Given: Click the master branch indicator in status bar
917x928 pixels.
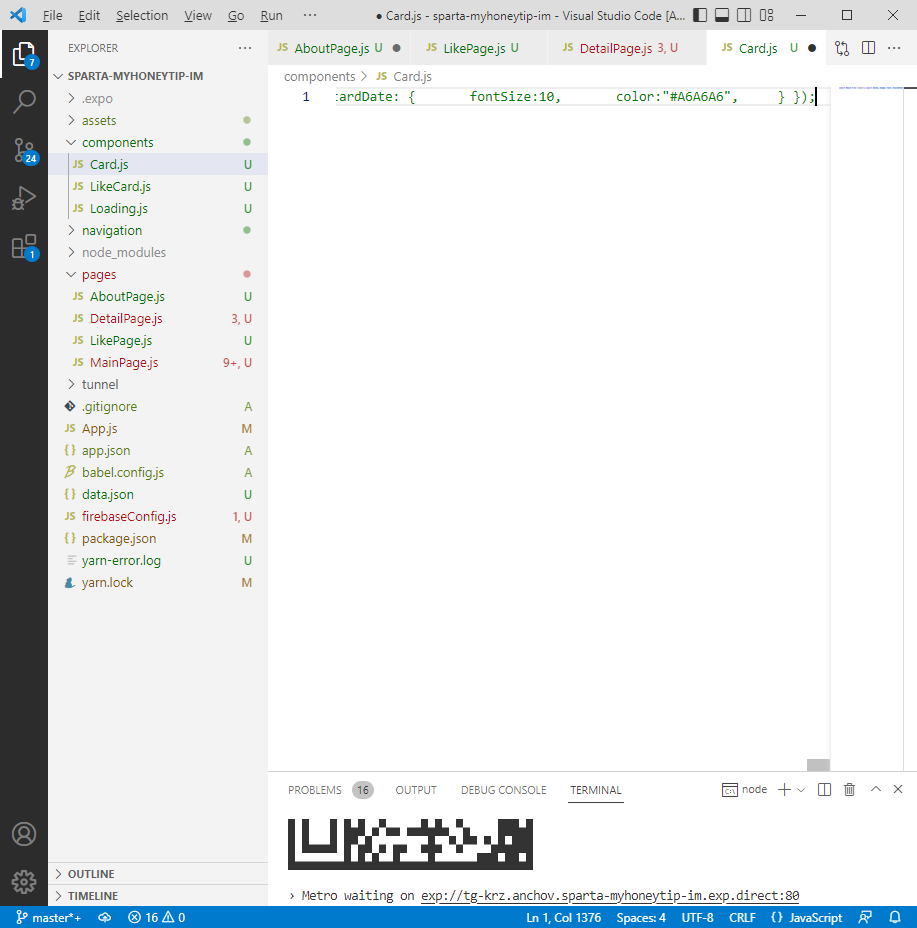Looking at the screenshot, I should point(48,917).
